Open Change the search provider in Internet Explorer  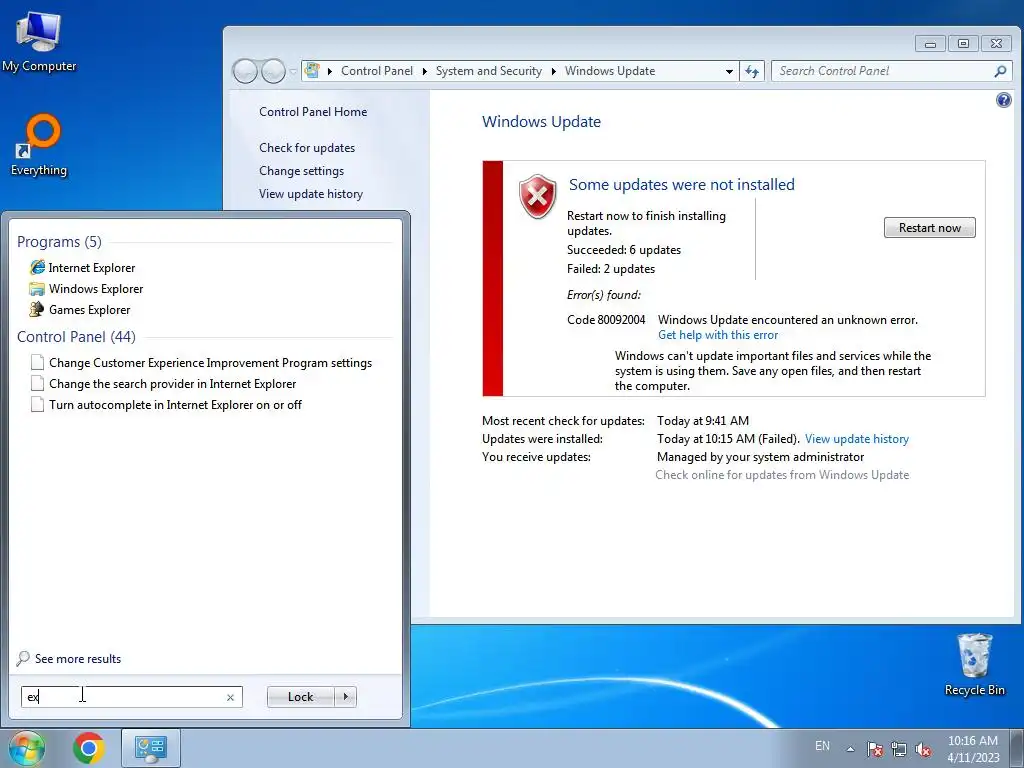click(172, 383)
